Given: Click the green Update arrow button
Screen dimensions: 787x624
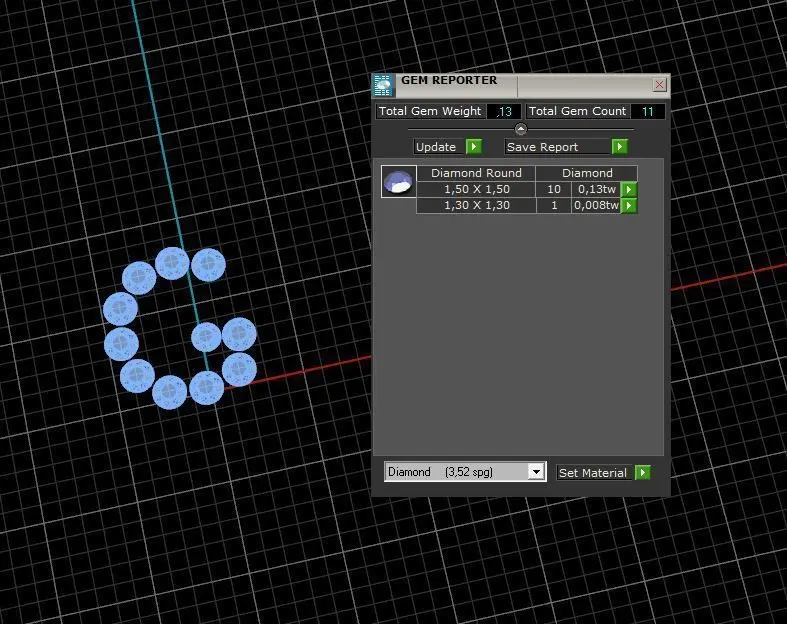Looking at the screenshot, I should pyautogui.click(x=473, y=147).
